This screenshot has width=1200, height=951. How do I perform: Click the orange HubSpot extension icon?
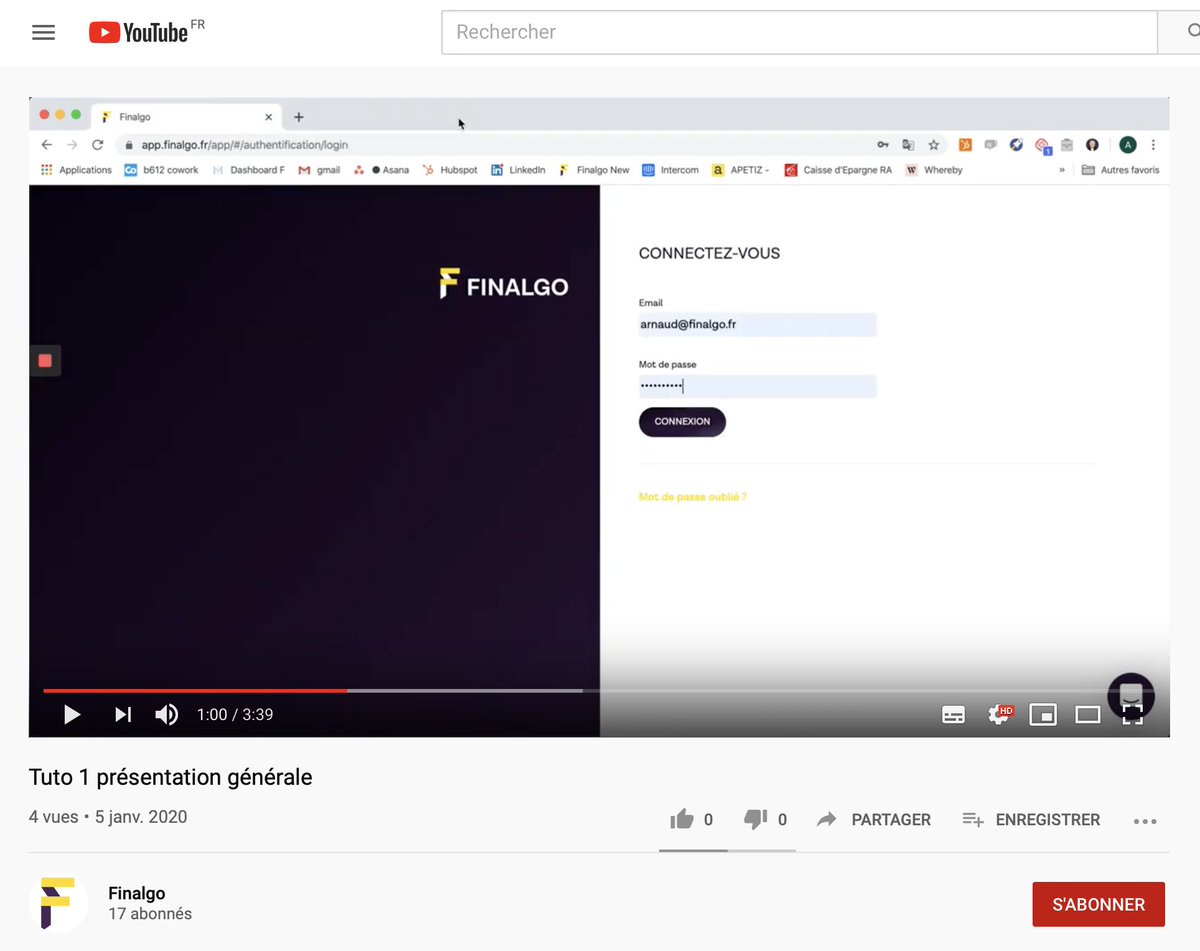click(966, 145)
